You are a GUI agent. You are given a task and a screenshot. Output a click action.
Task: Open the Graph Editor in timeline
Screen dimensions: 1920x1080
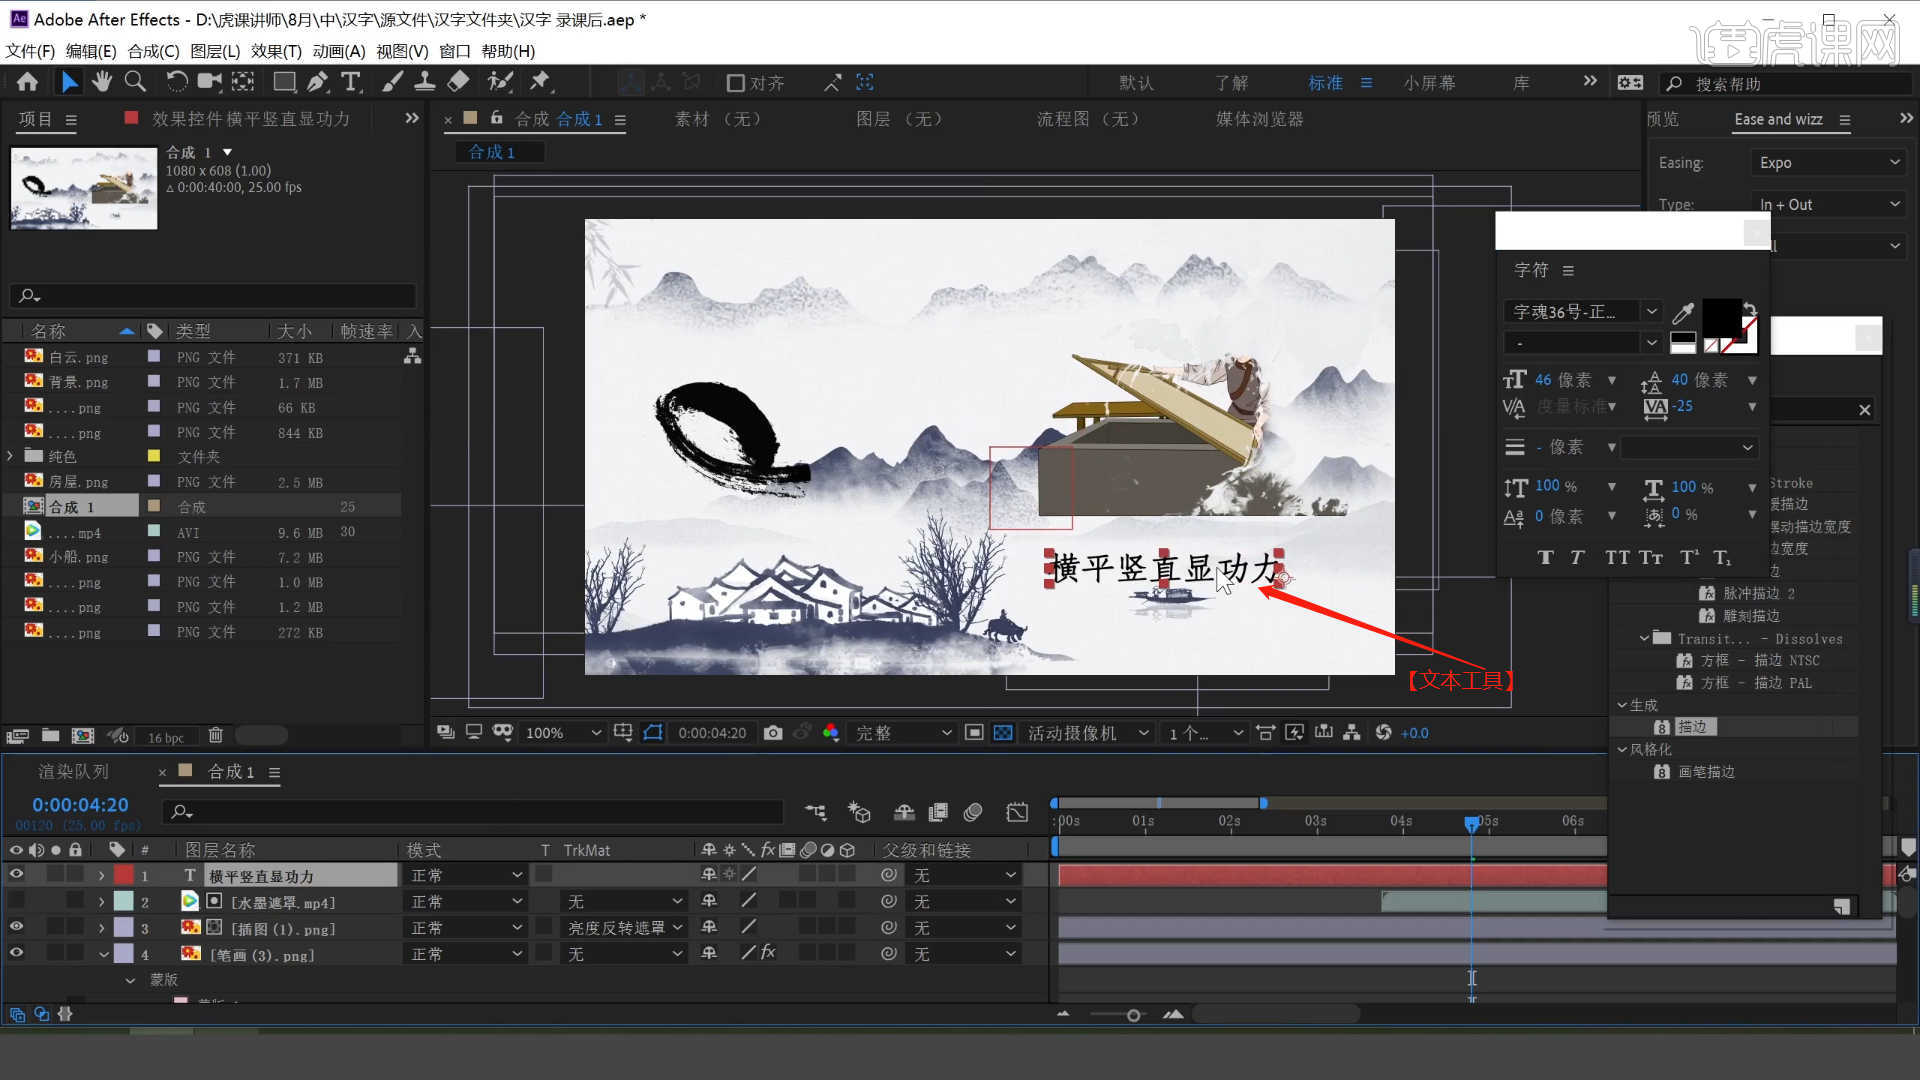(1017, 812)
